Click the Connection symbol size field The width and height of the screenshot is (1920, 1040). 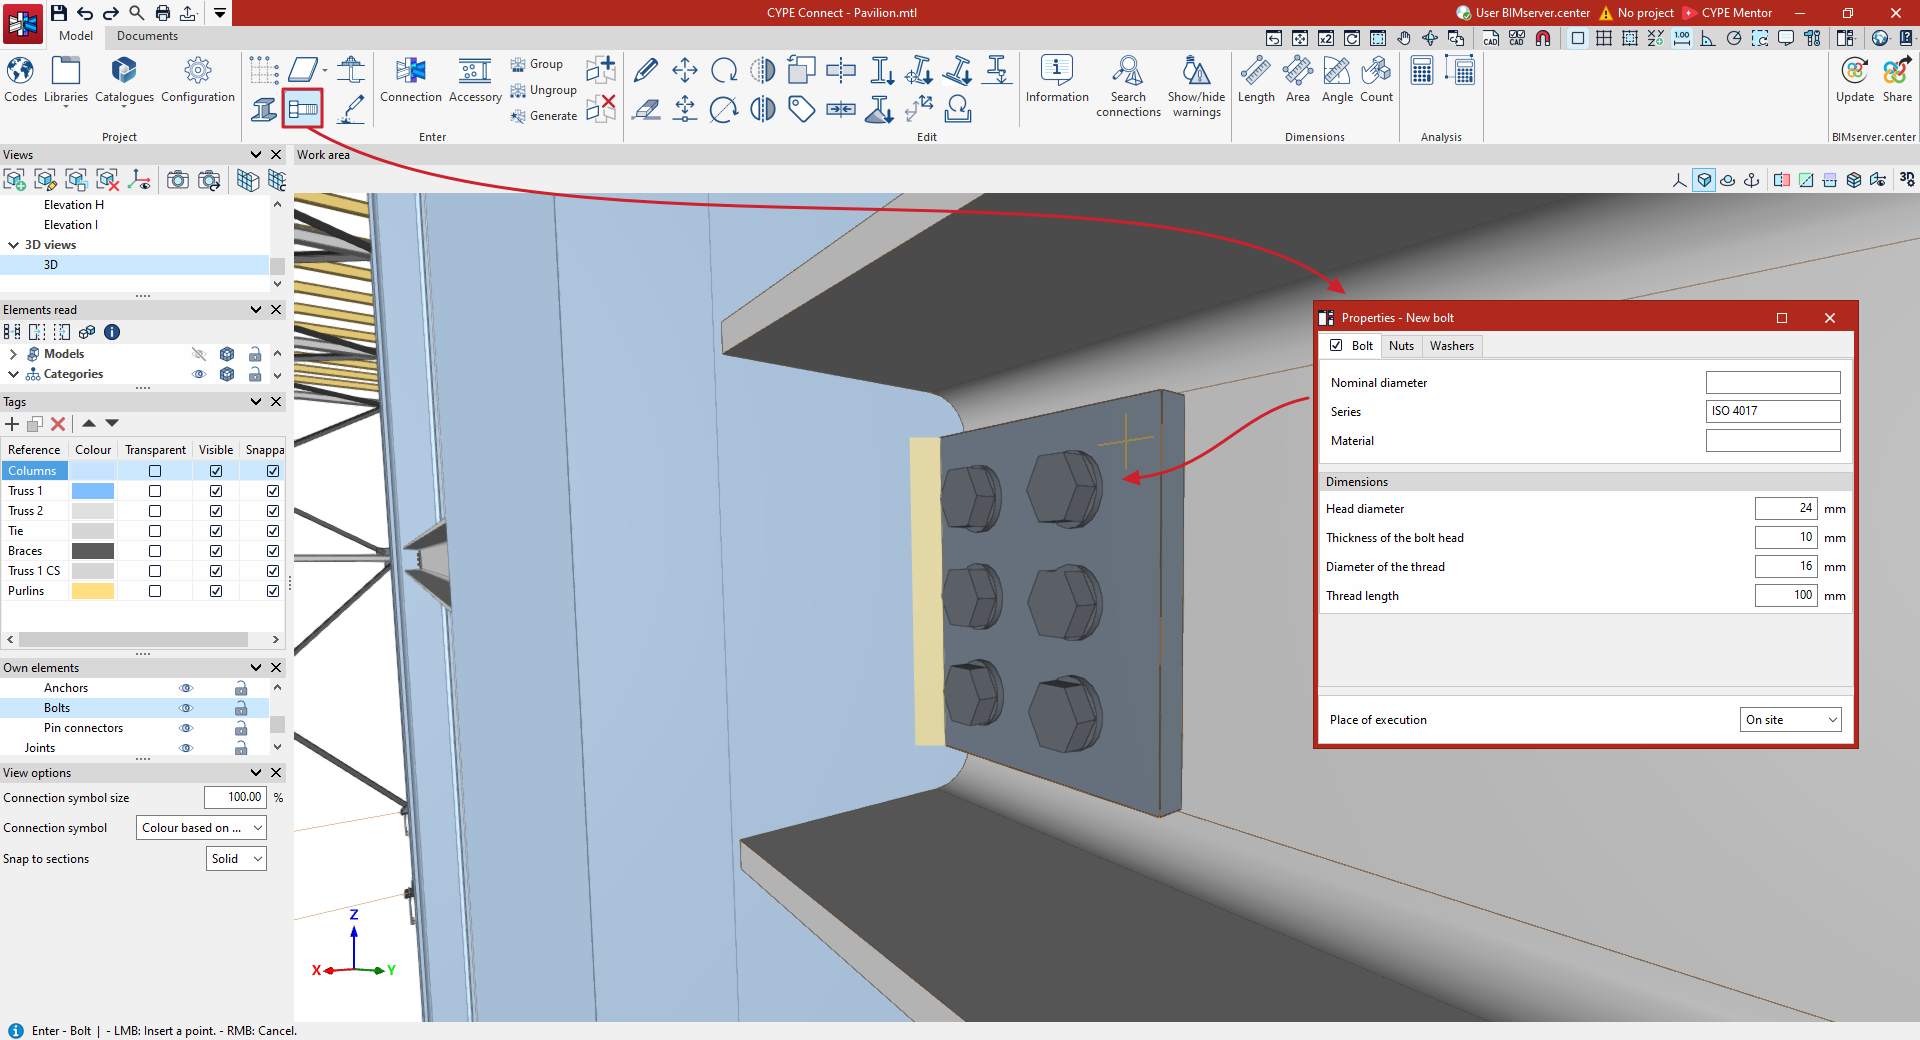tap(235, 798)
